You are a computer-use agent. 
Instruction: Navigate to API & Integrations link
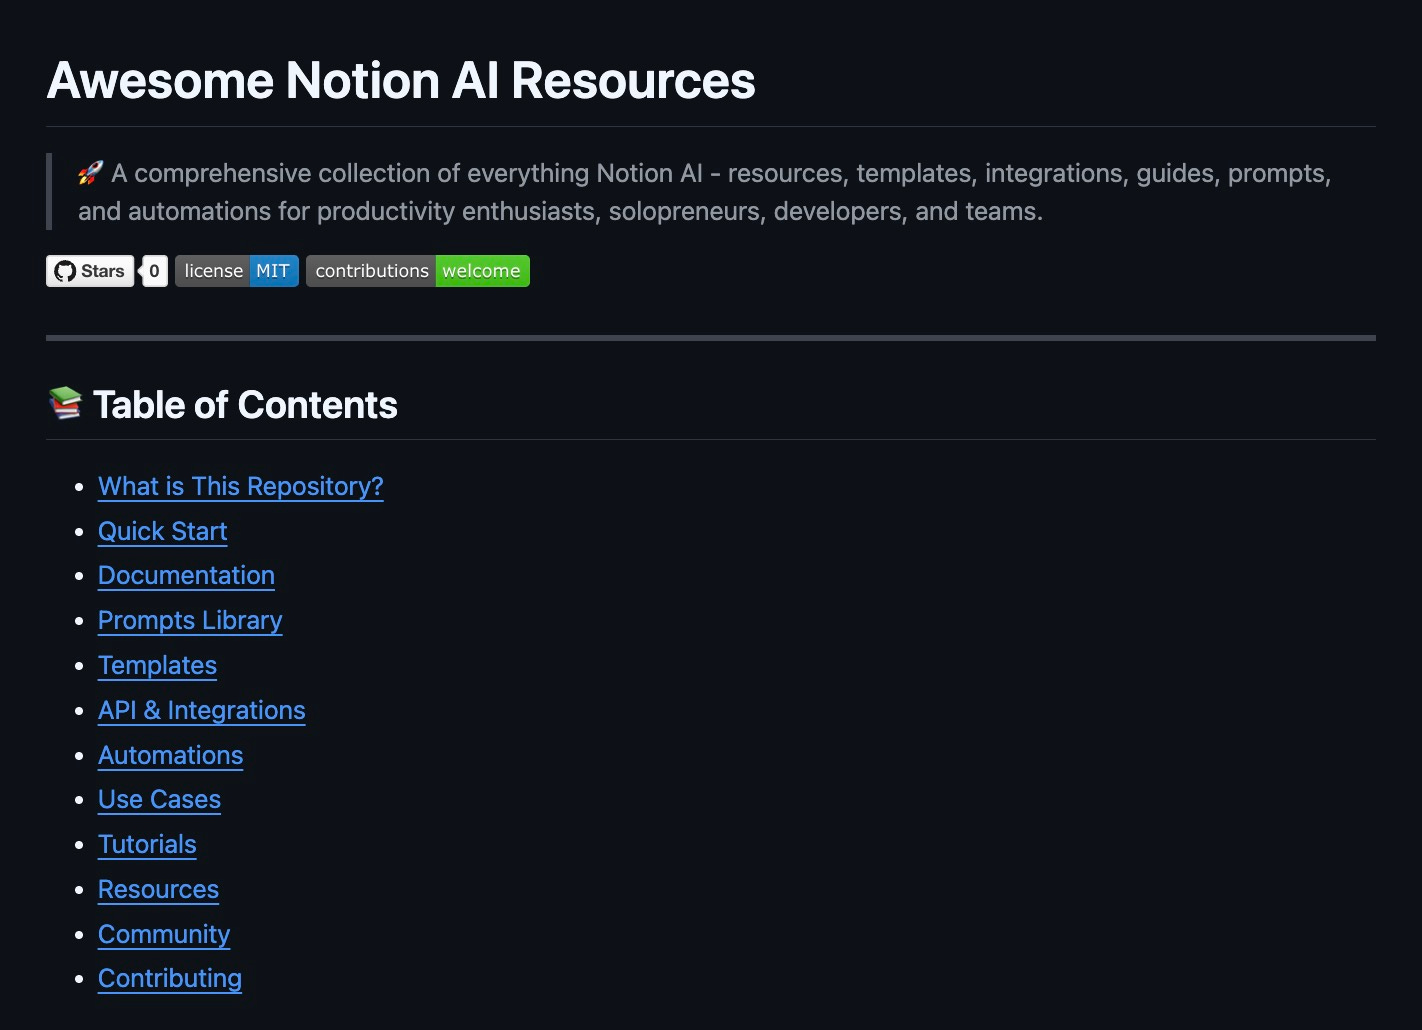click(202, 710)
